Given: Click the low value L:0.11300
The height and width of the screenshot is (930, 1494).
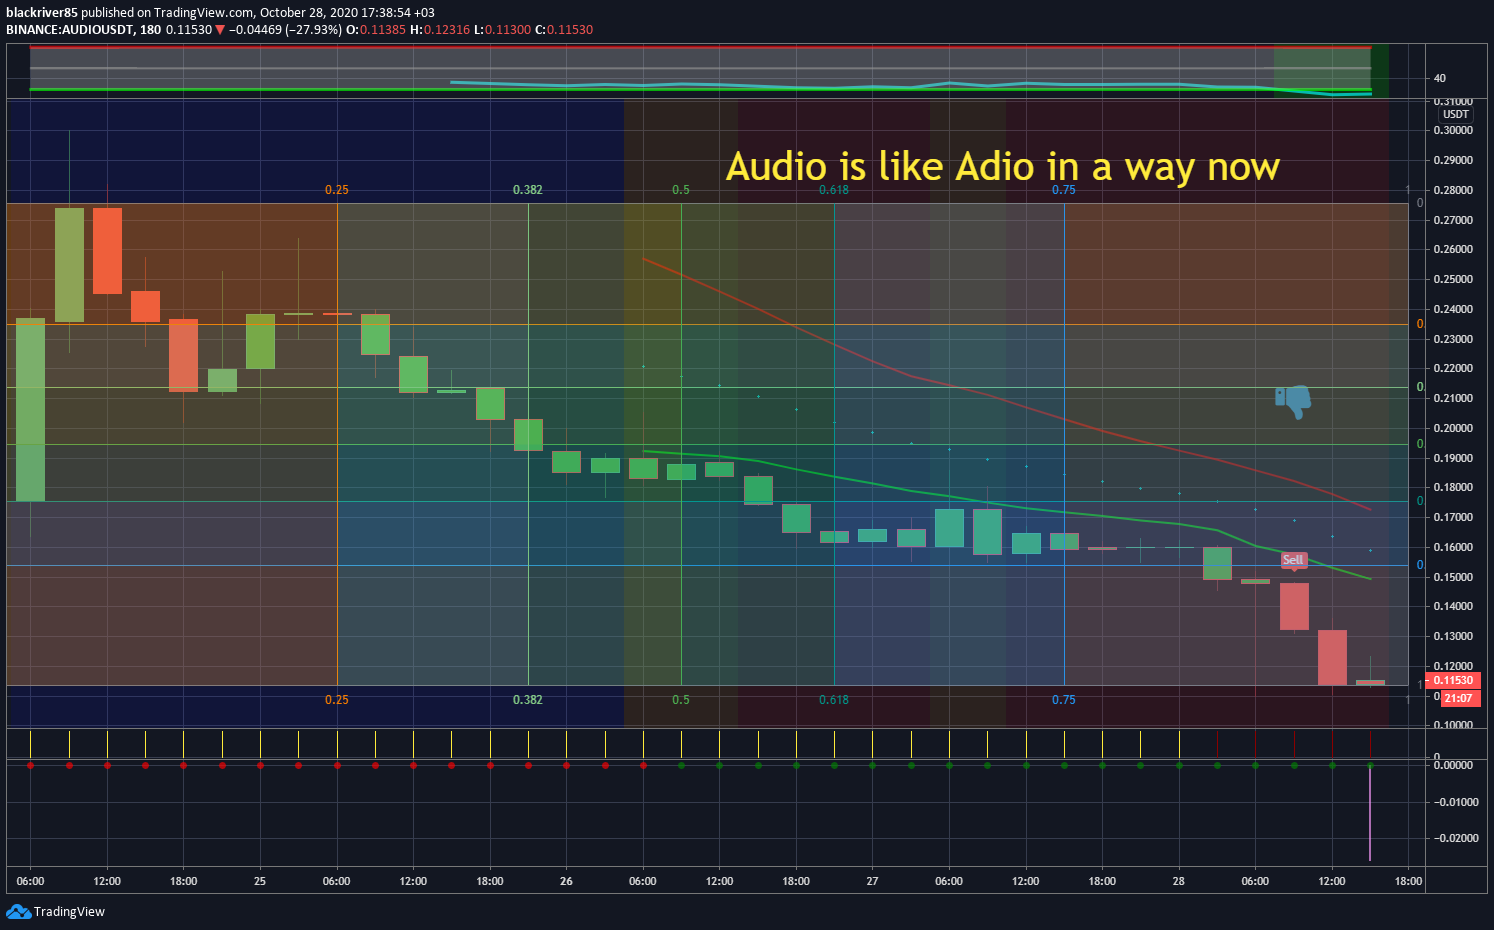Looking at the screenshot, I should pyautogui.click(x=502, y=30).
